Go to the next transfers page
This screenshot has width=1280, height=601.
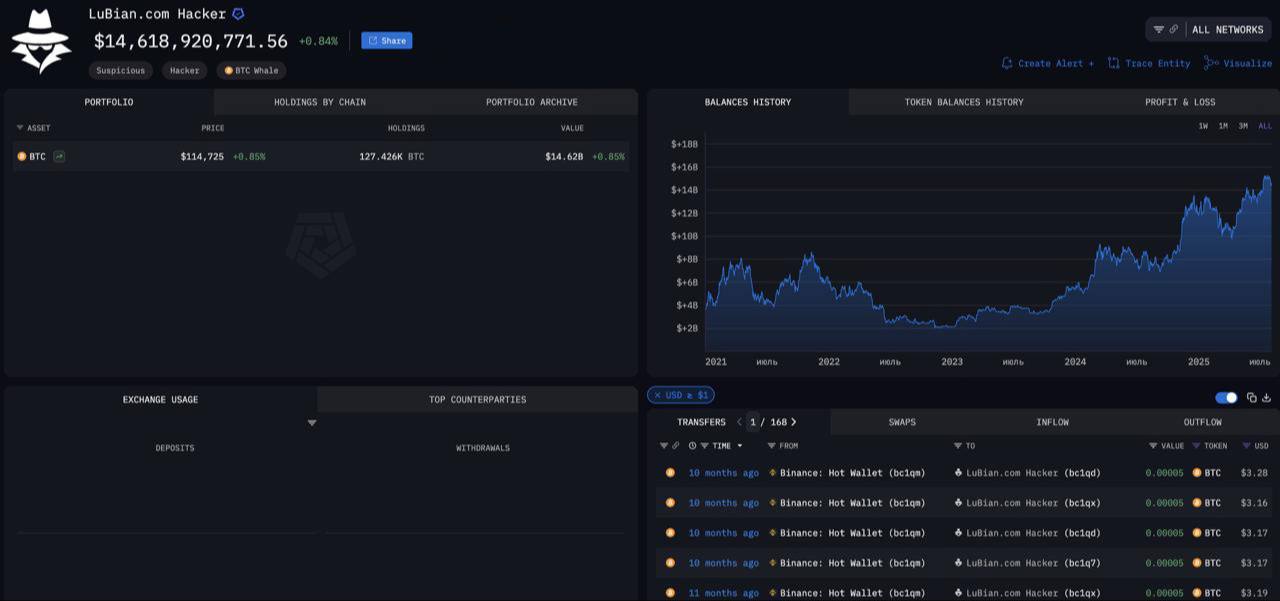794,422
